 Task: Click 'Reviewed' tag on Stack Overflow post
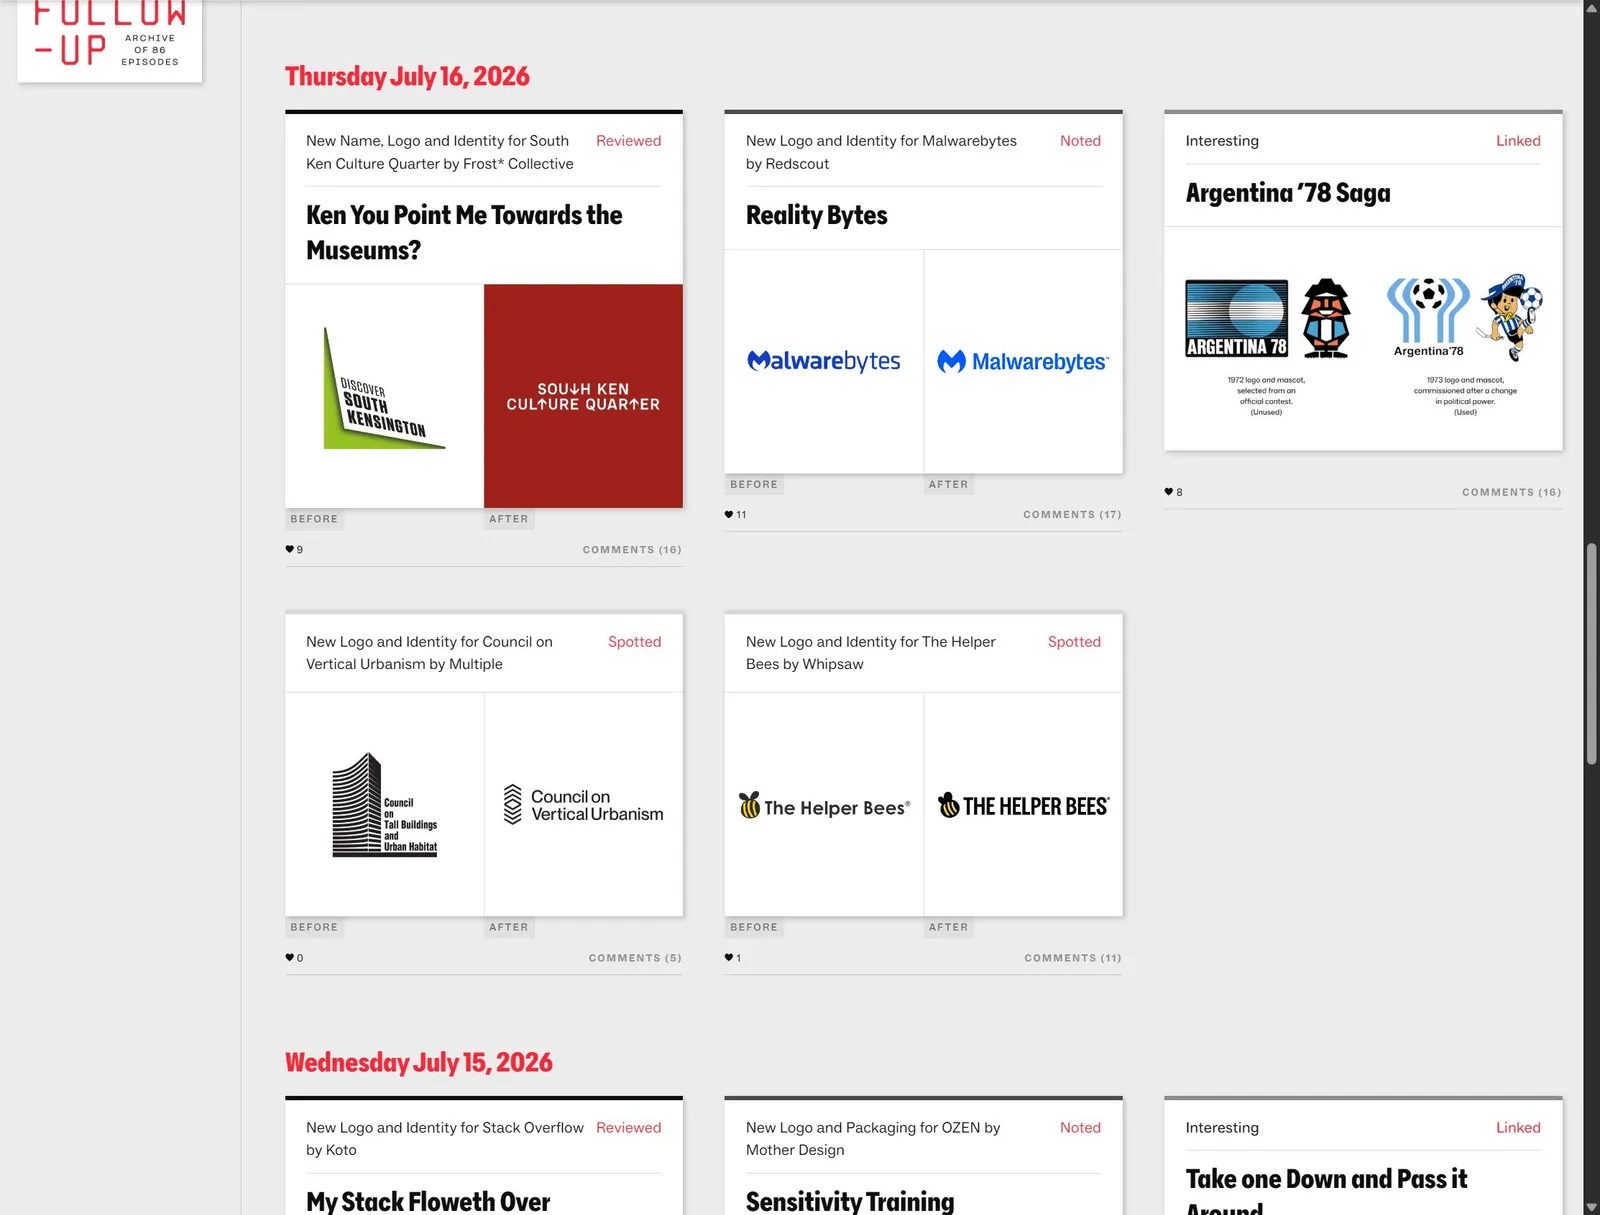[628, 1128]
